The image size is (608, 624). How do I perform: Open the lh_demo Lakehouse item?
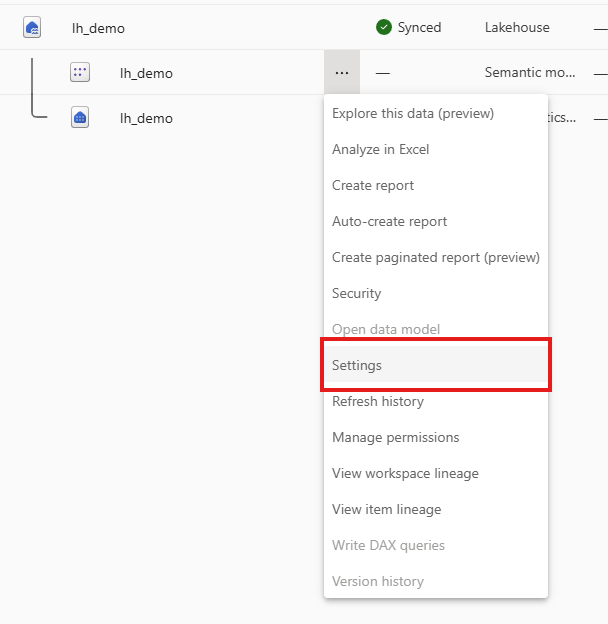click(x=98, y=28)
